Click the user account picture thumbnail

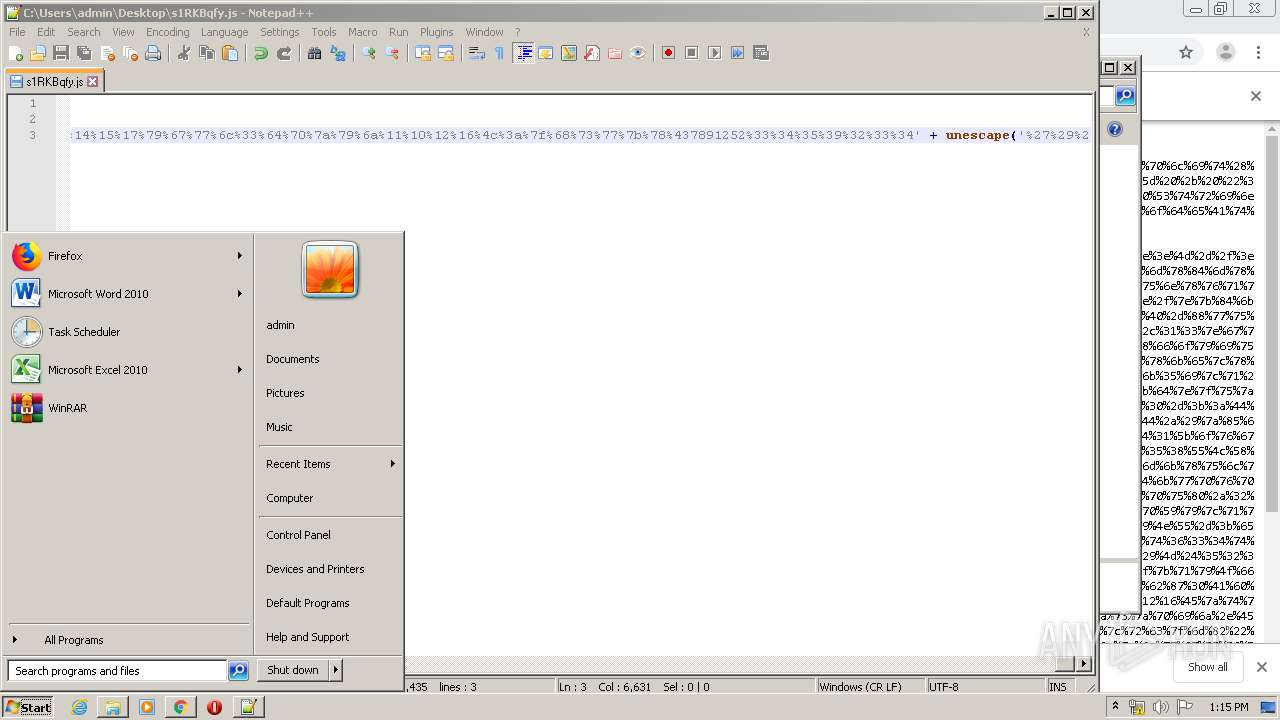click(x=330, y=270)
